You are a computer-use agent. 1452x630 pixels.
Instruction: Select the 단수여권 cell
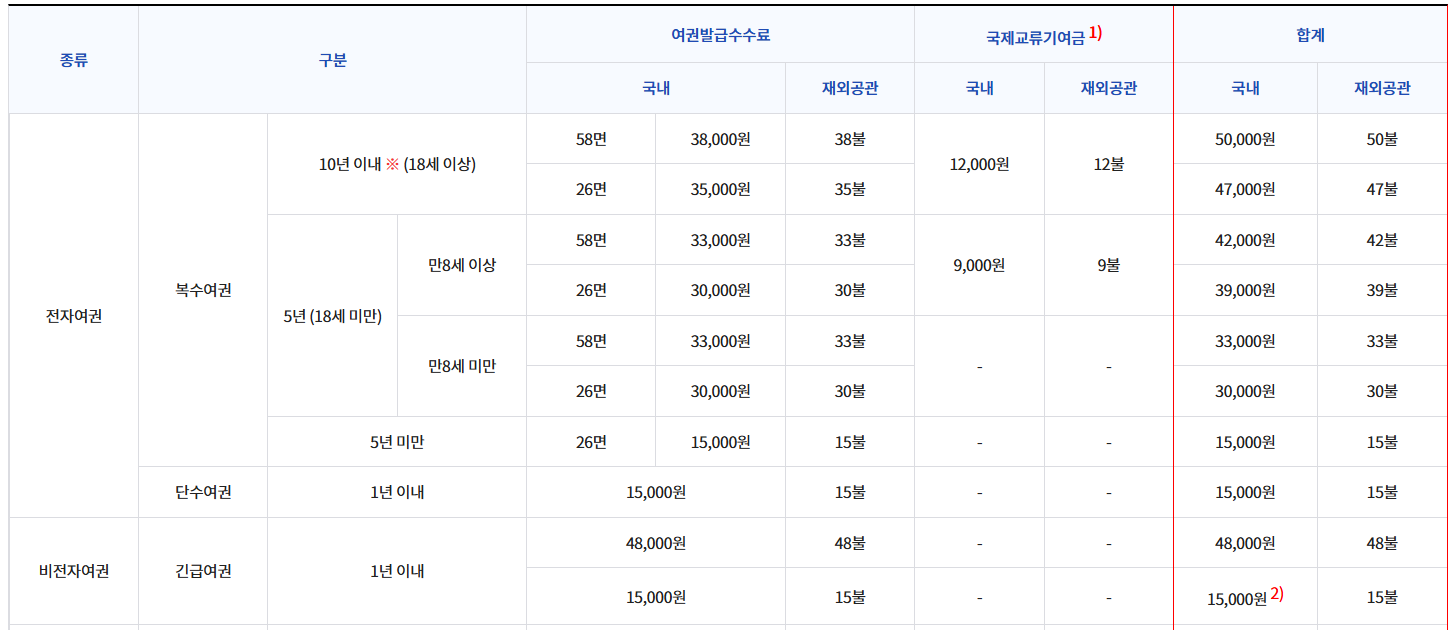202,492
